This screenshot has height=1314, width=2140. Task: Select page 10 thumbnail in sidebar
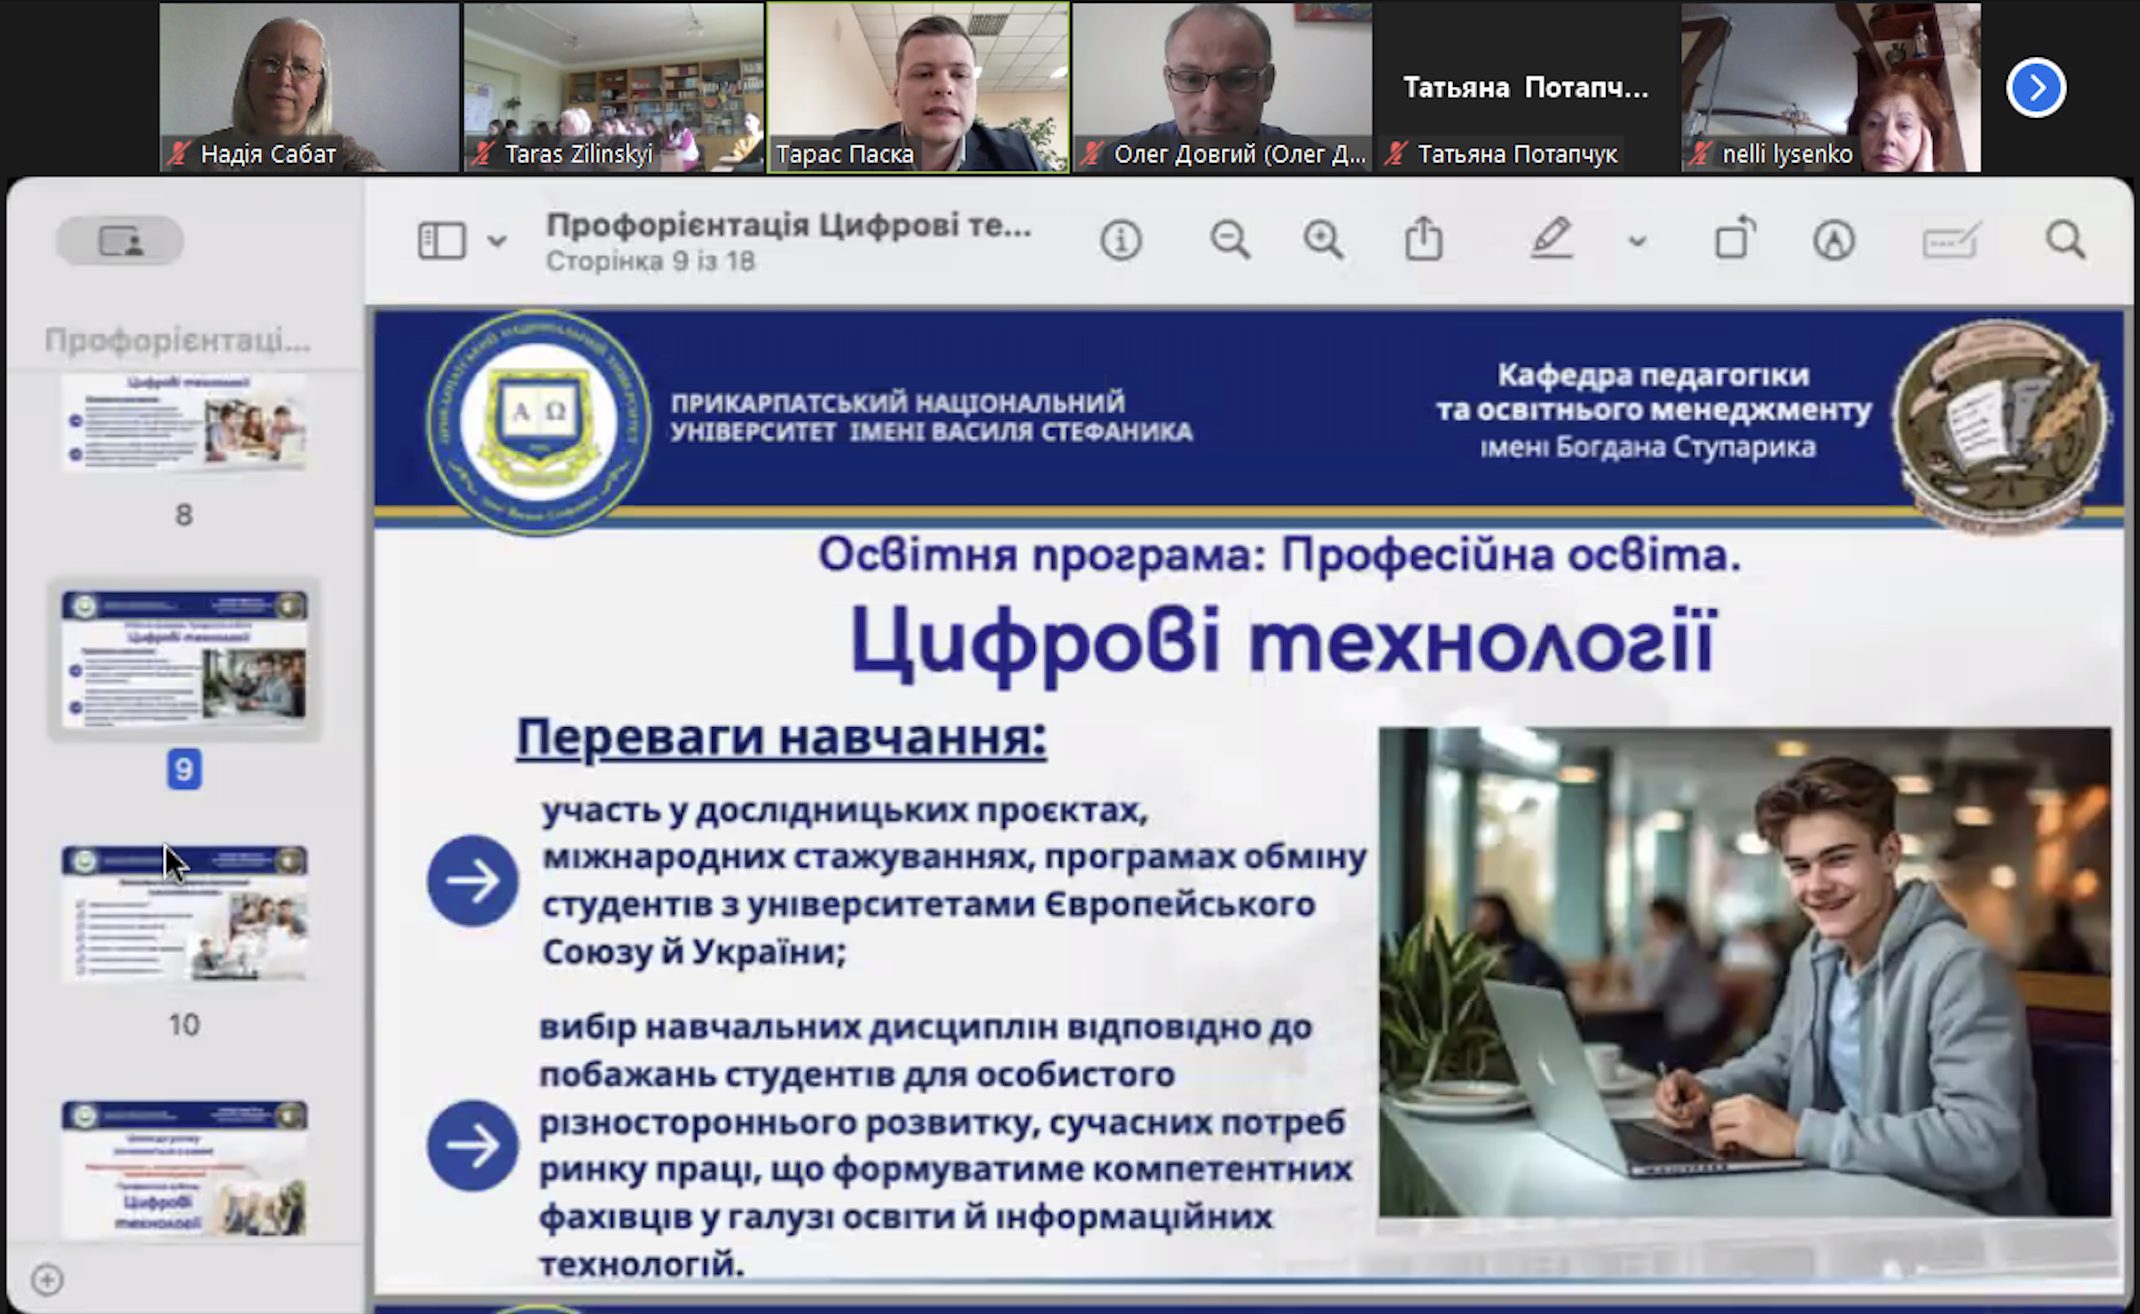(184, 913)
